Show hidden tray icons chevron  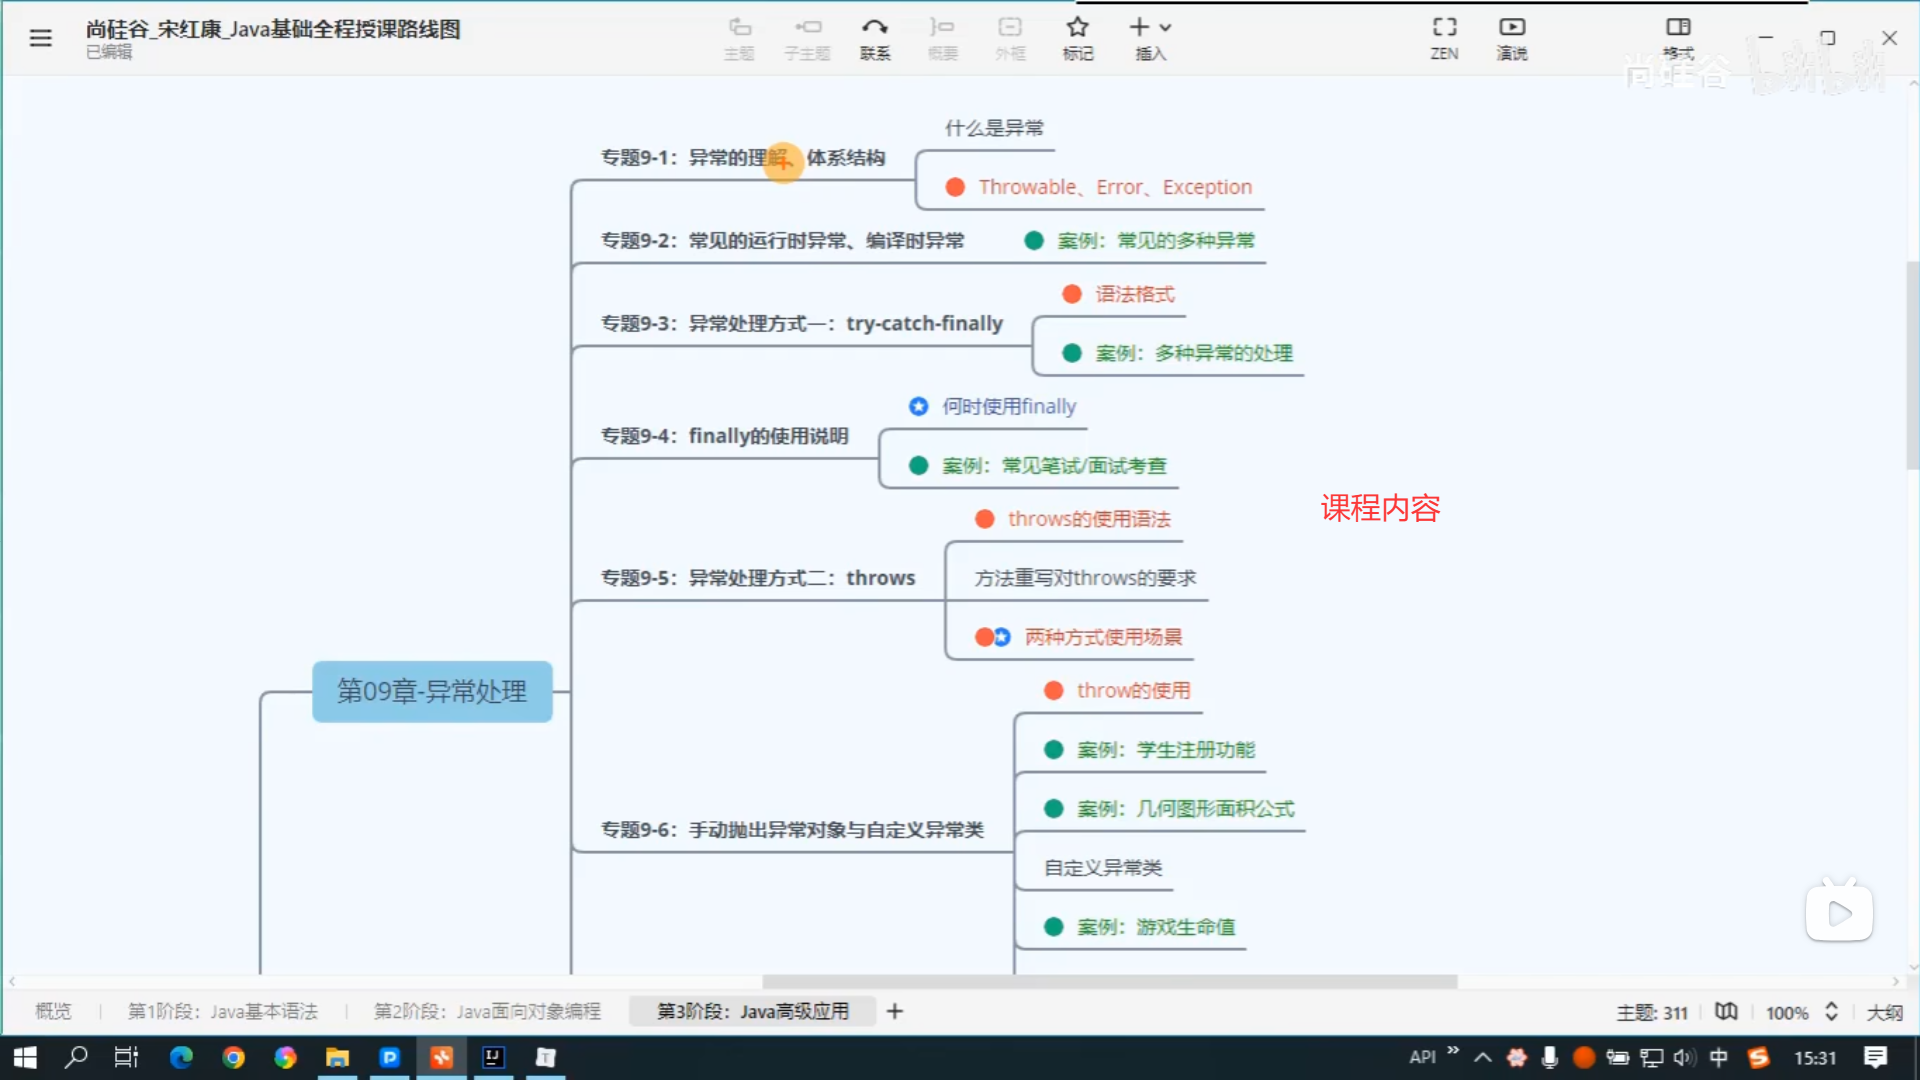point(1483,1057)
